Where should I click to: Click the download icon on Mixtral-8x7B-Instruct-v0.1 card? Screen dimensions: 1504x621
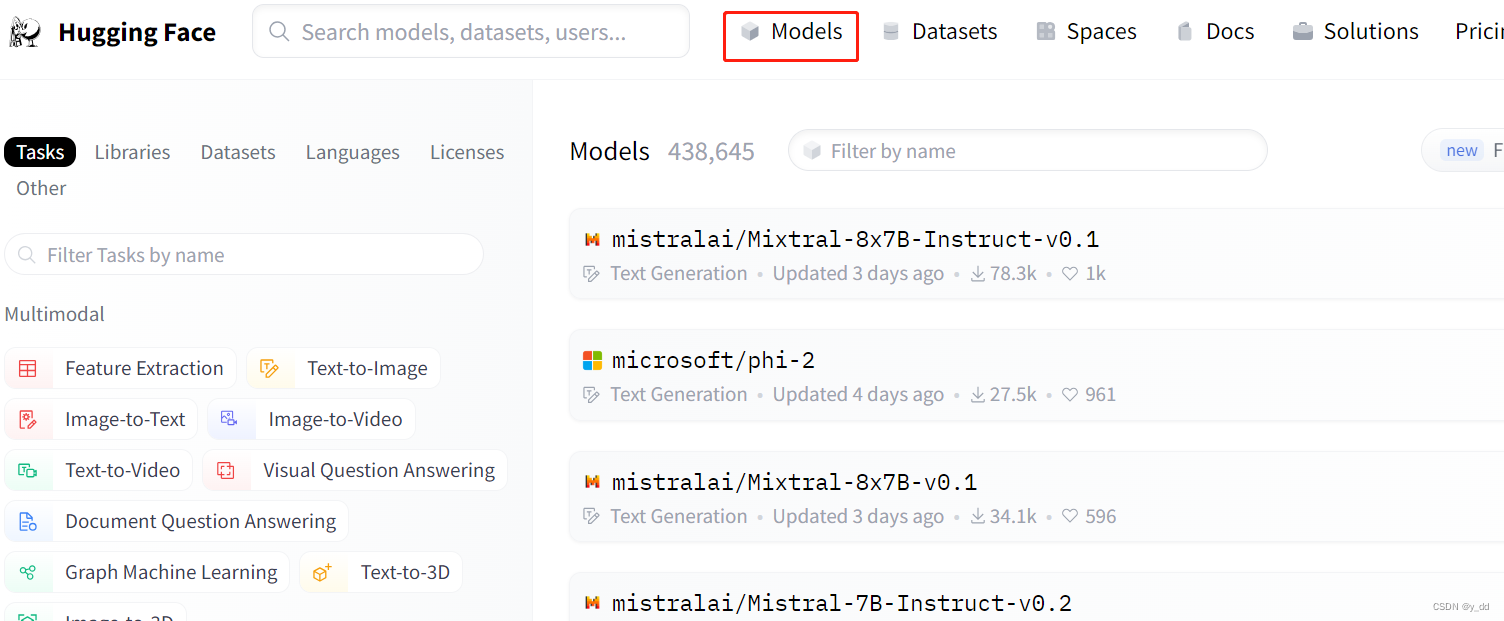(978, 274)
